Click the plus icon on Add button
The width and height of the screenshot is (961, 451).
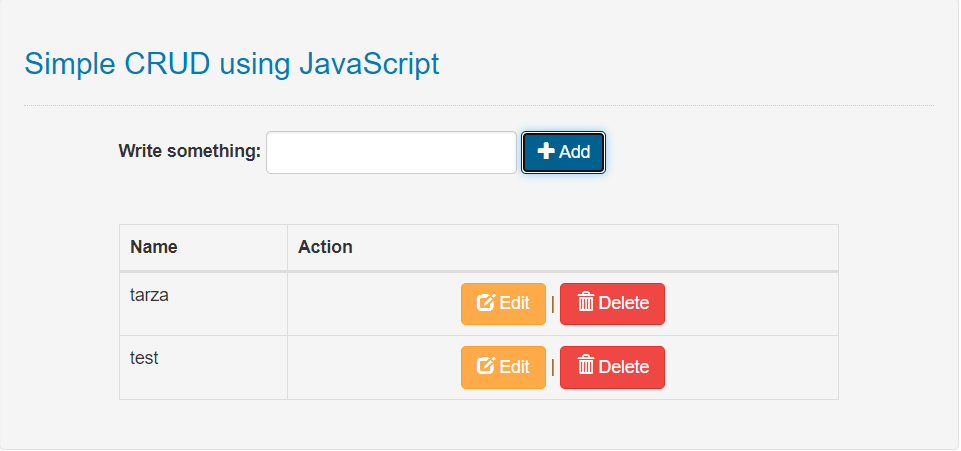pos(546,151)
